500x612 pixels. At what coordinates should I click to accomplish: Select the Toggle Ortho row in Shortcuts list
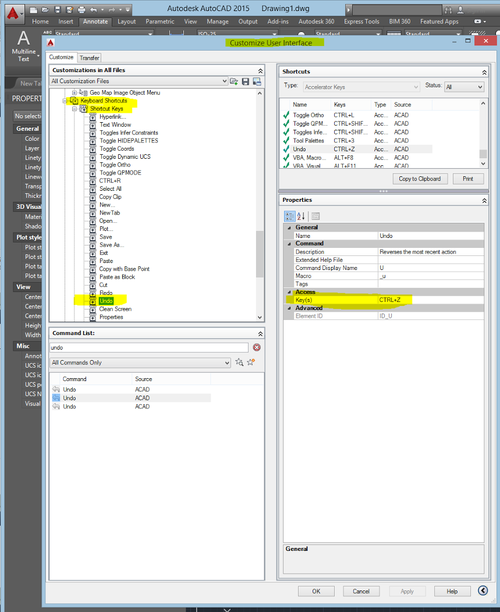(356, 115)
